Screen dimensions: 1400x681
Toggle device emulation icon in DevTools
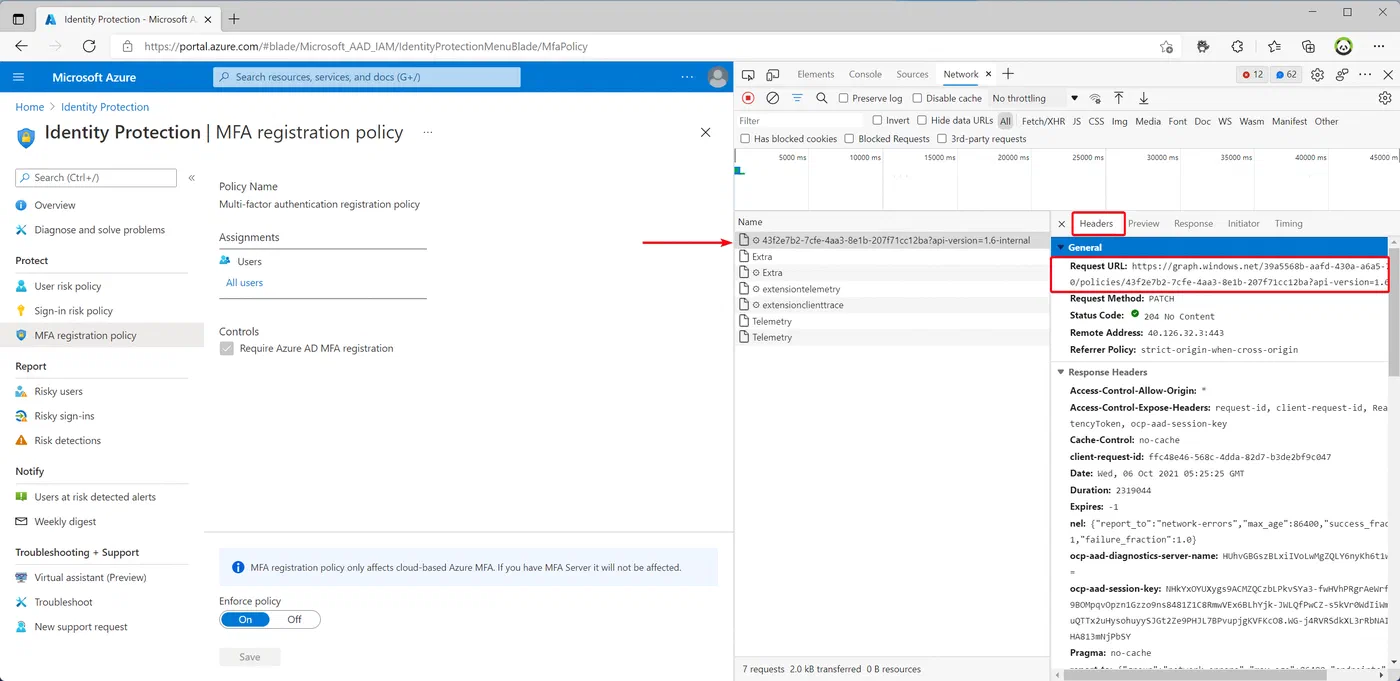click(773, 75)
